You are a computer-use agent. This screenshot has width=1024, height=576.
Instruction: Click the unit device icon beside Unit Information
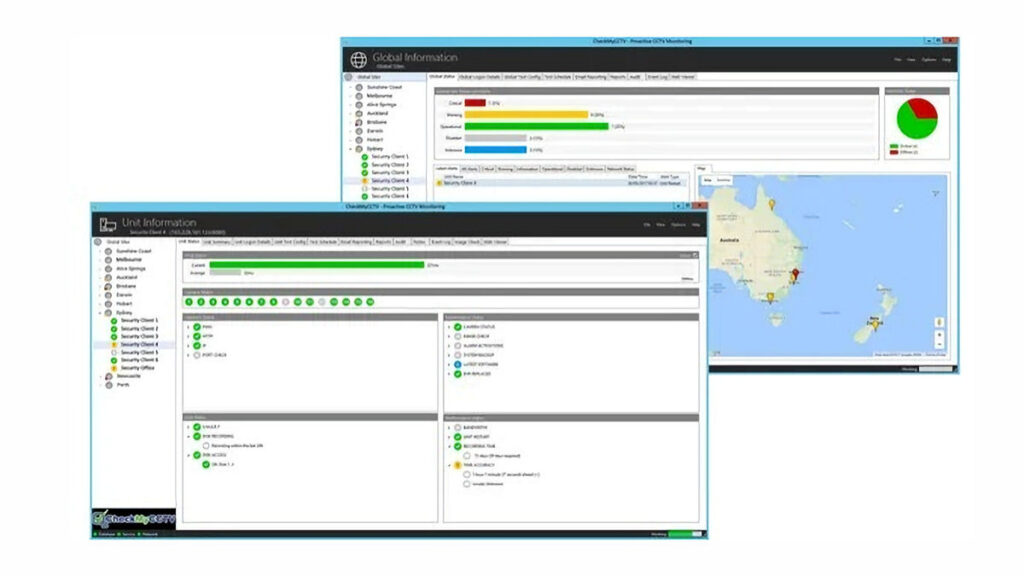pos(106,224)
